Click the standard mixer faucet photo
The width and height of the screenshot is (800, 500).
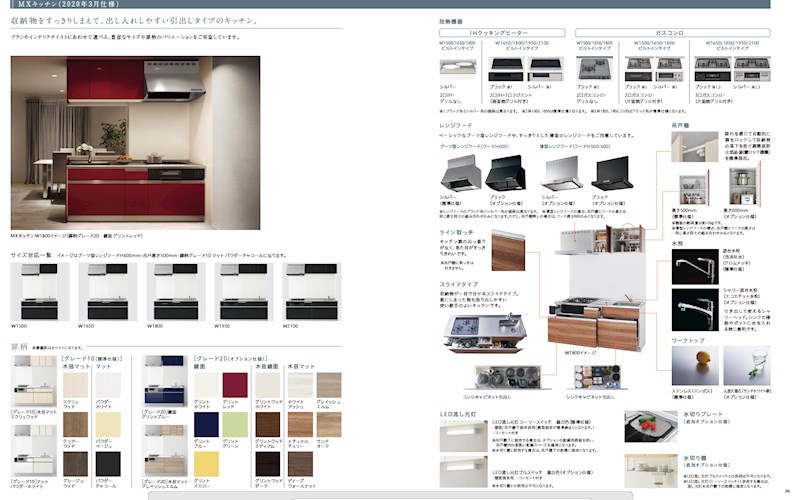coord(695,266)
